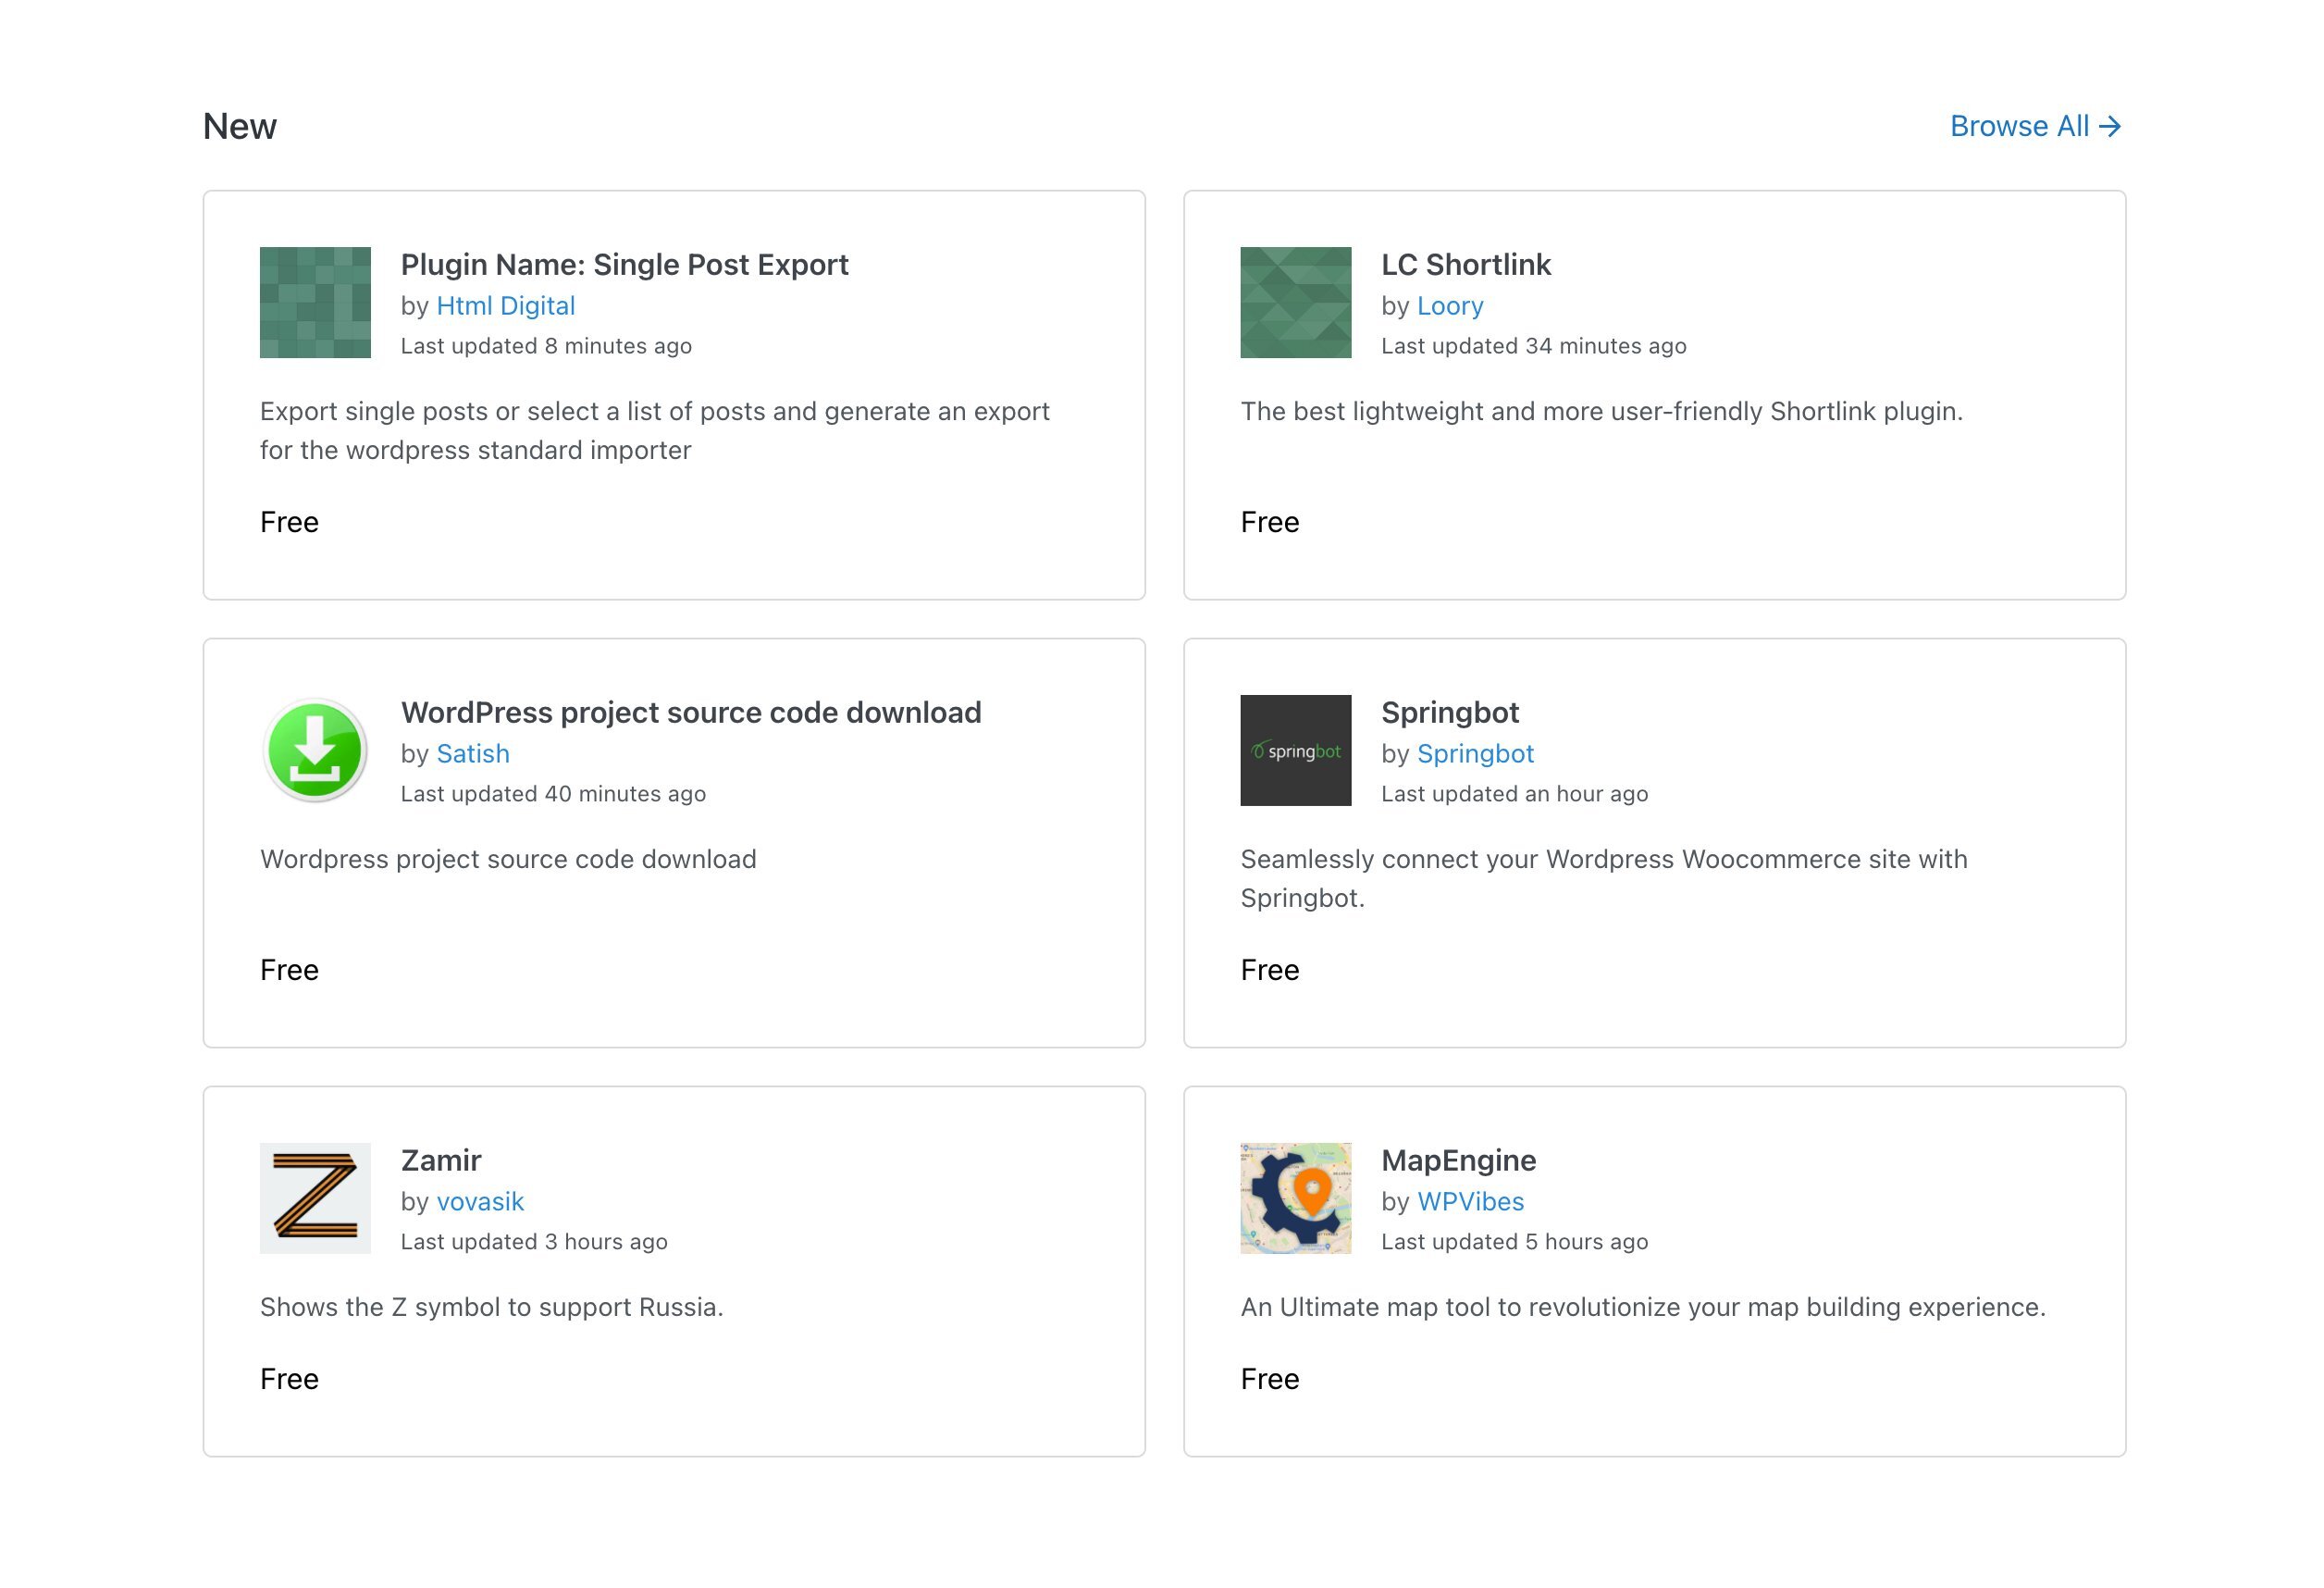Open the LC Shortlink plugin icon
This screenshot has height=1588, width=2324.
point(1295,302)
